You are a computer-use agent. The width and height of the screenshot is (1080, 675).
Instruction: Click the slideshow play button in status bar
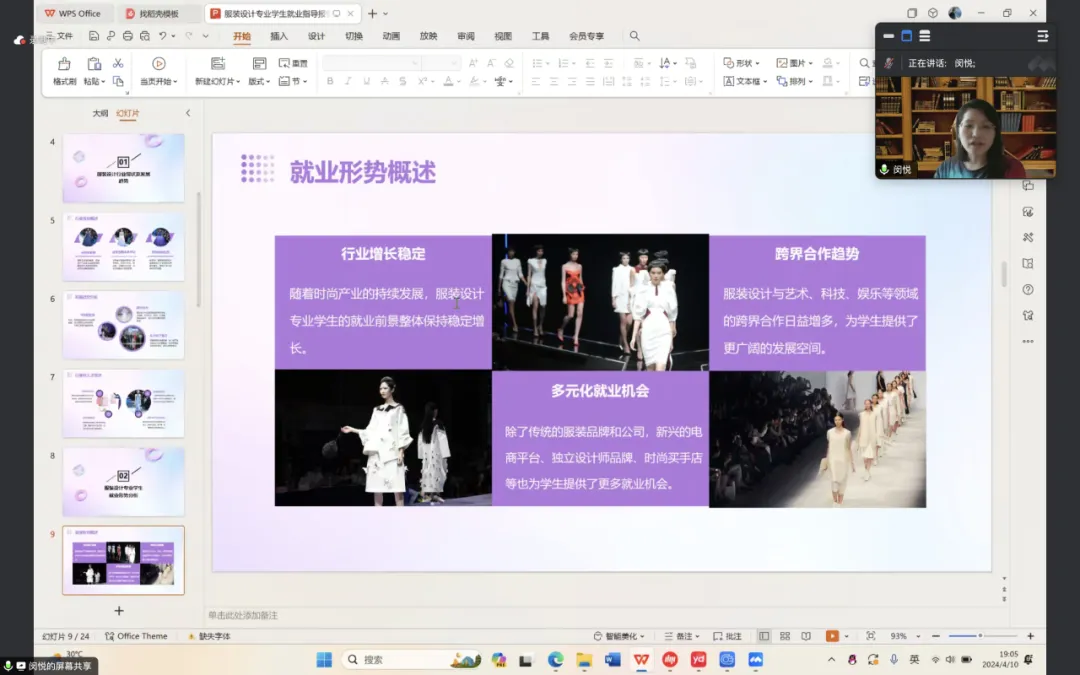point(831,636)
